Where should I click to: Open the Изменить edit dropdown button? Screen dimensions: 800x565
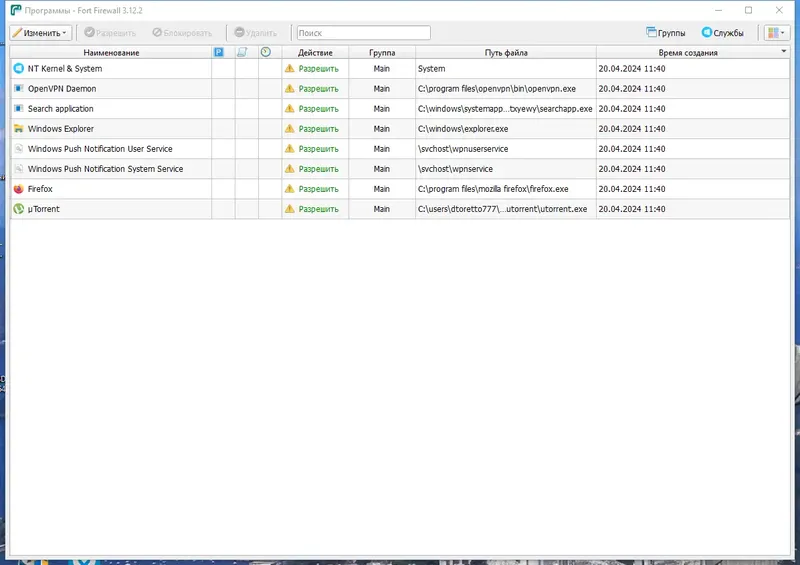pyautogui.click(x=40, y=33)
